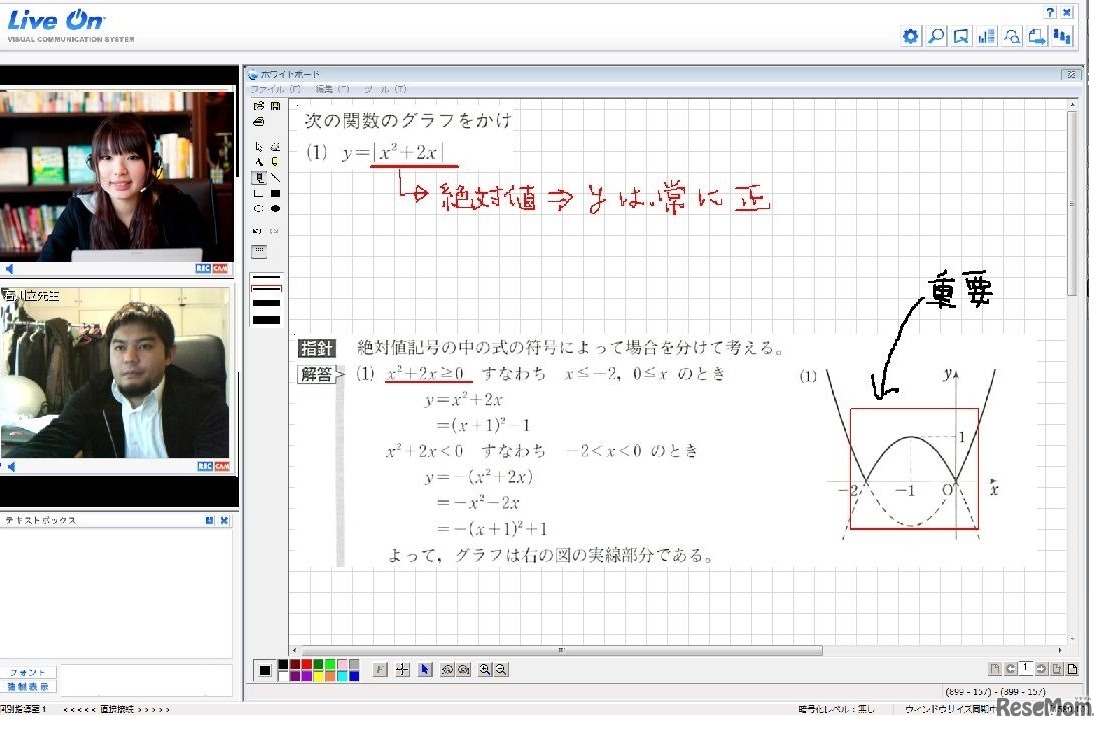Screen dimensions: 1107x730
Task: Open a file from the whiteboard toolbar
Action: [x=259, y=106]
